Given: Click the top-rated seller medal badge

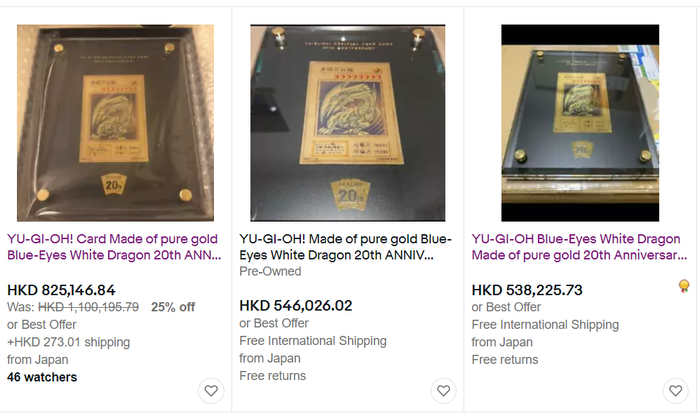Looking at the screenshot, I should click(x=684, y=286).
